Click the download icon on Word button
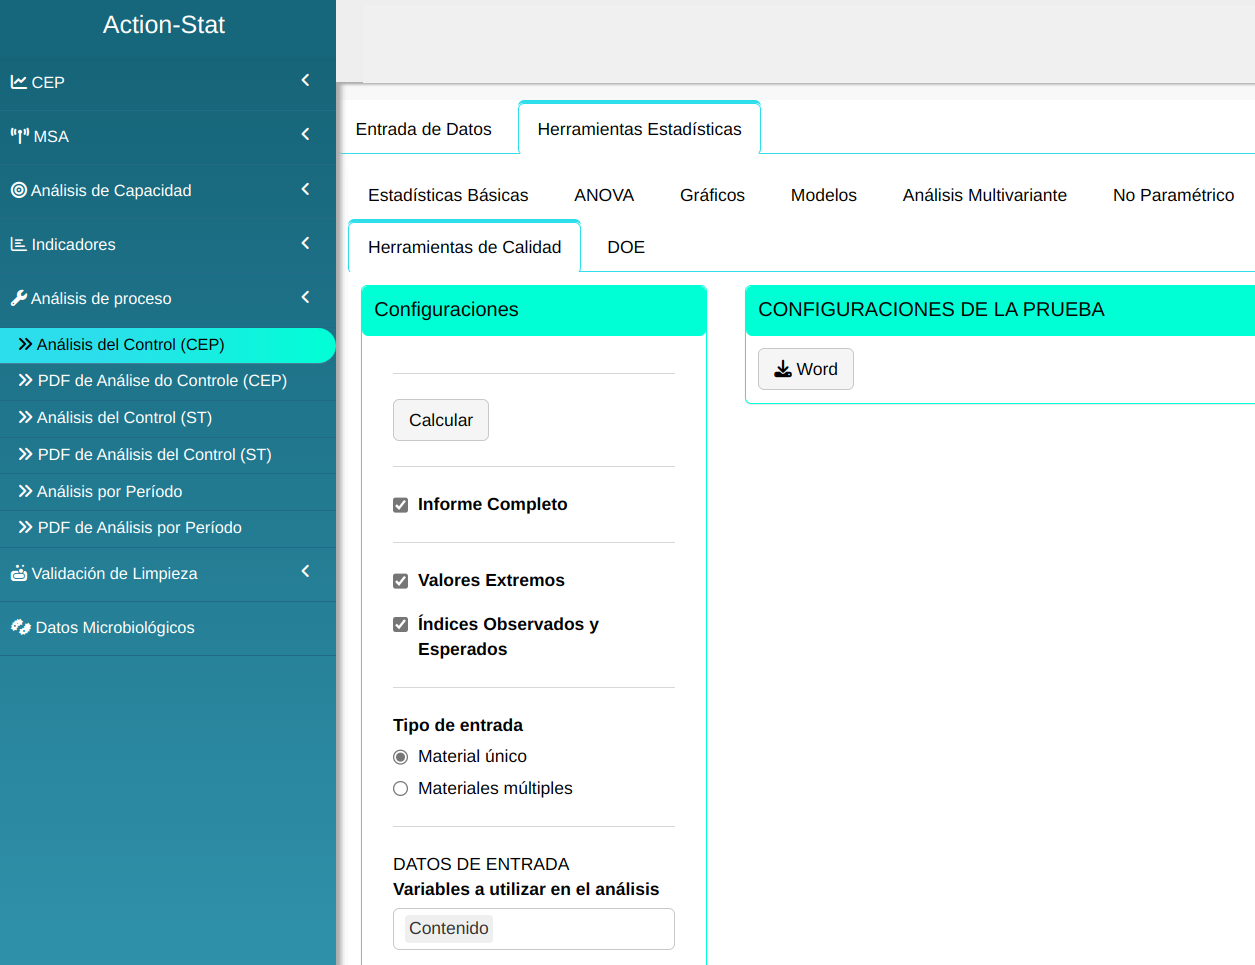 (x=783, y=369)
